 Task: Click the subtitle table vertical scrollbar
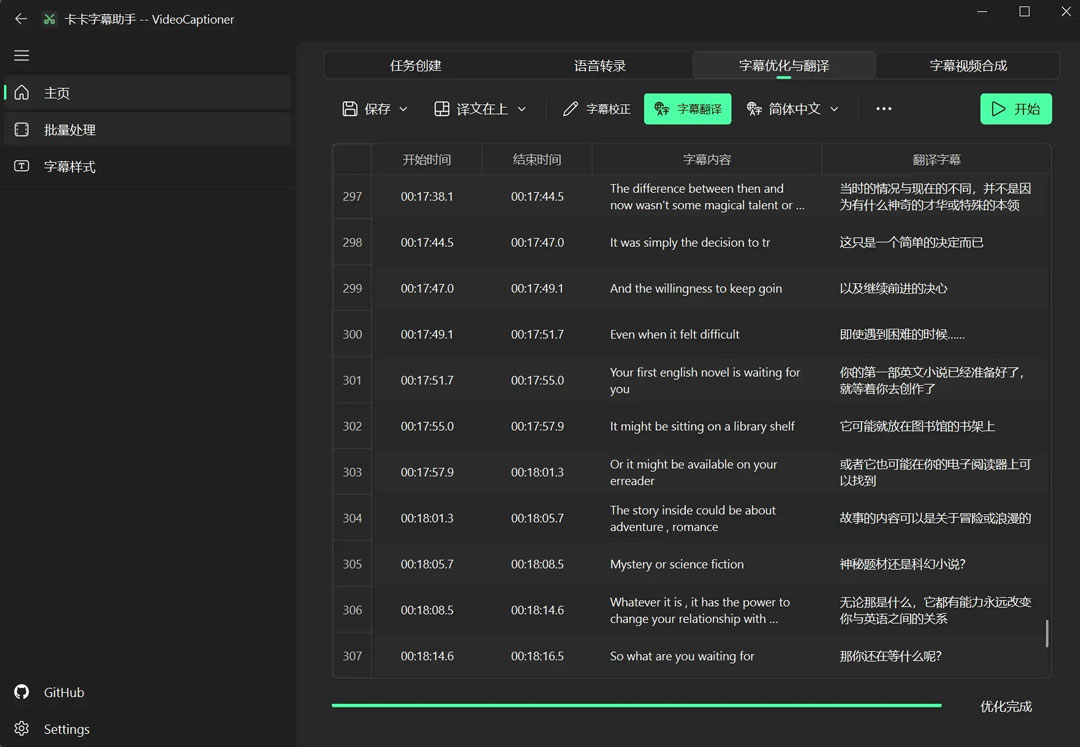[x=1047, y=633]
